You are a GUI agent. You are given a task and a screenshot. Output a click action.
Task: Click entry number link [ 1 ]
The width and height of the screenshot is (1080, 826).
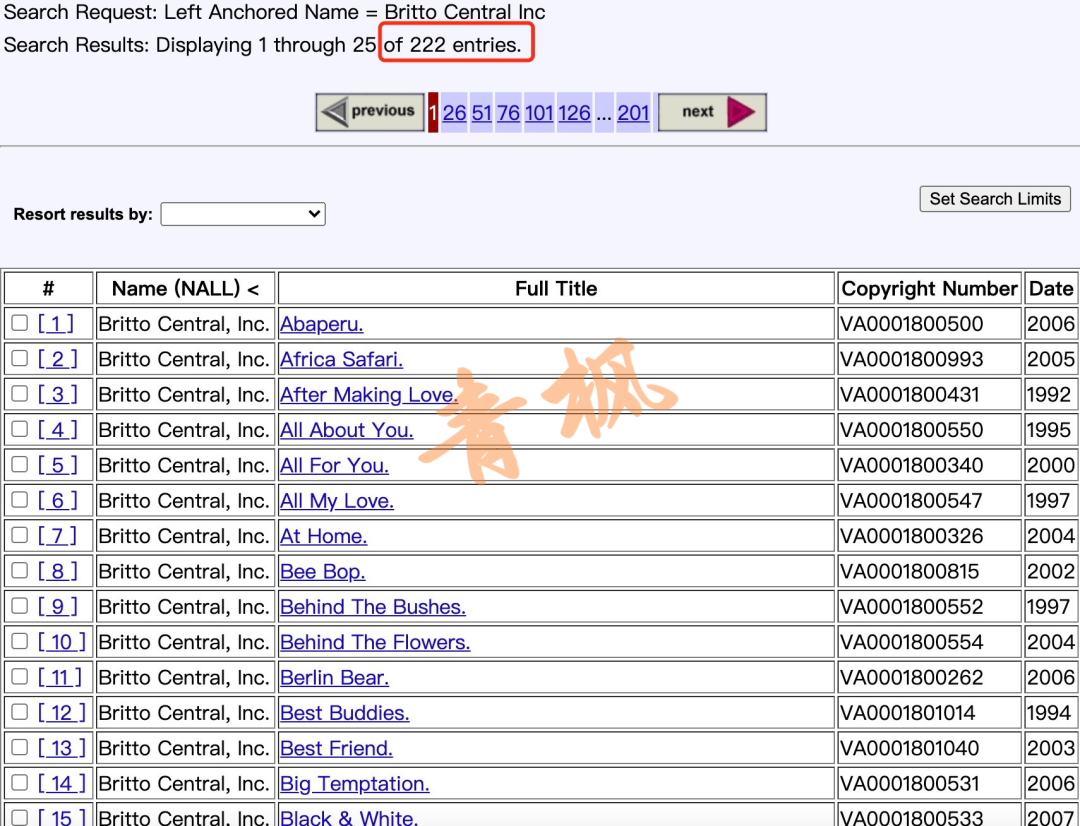[x=56, y=323]
